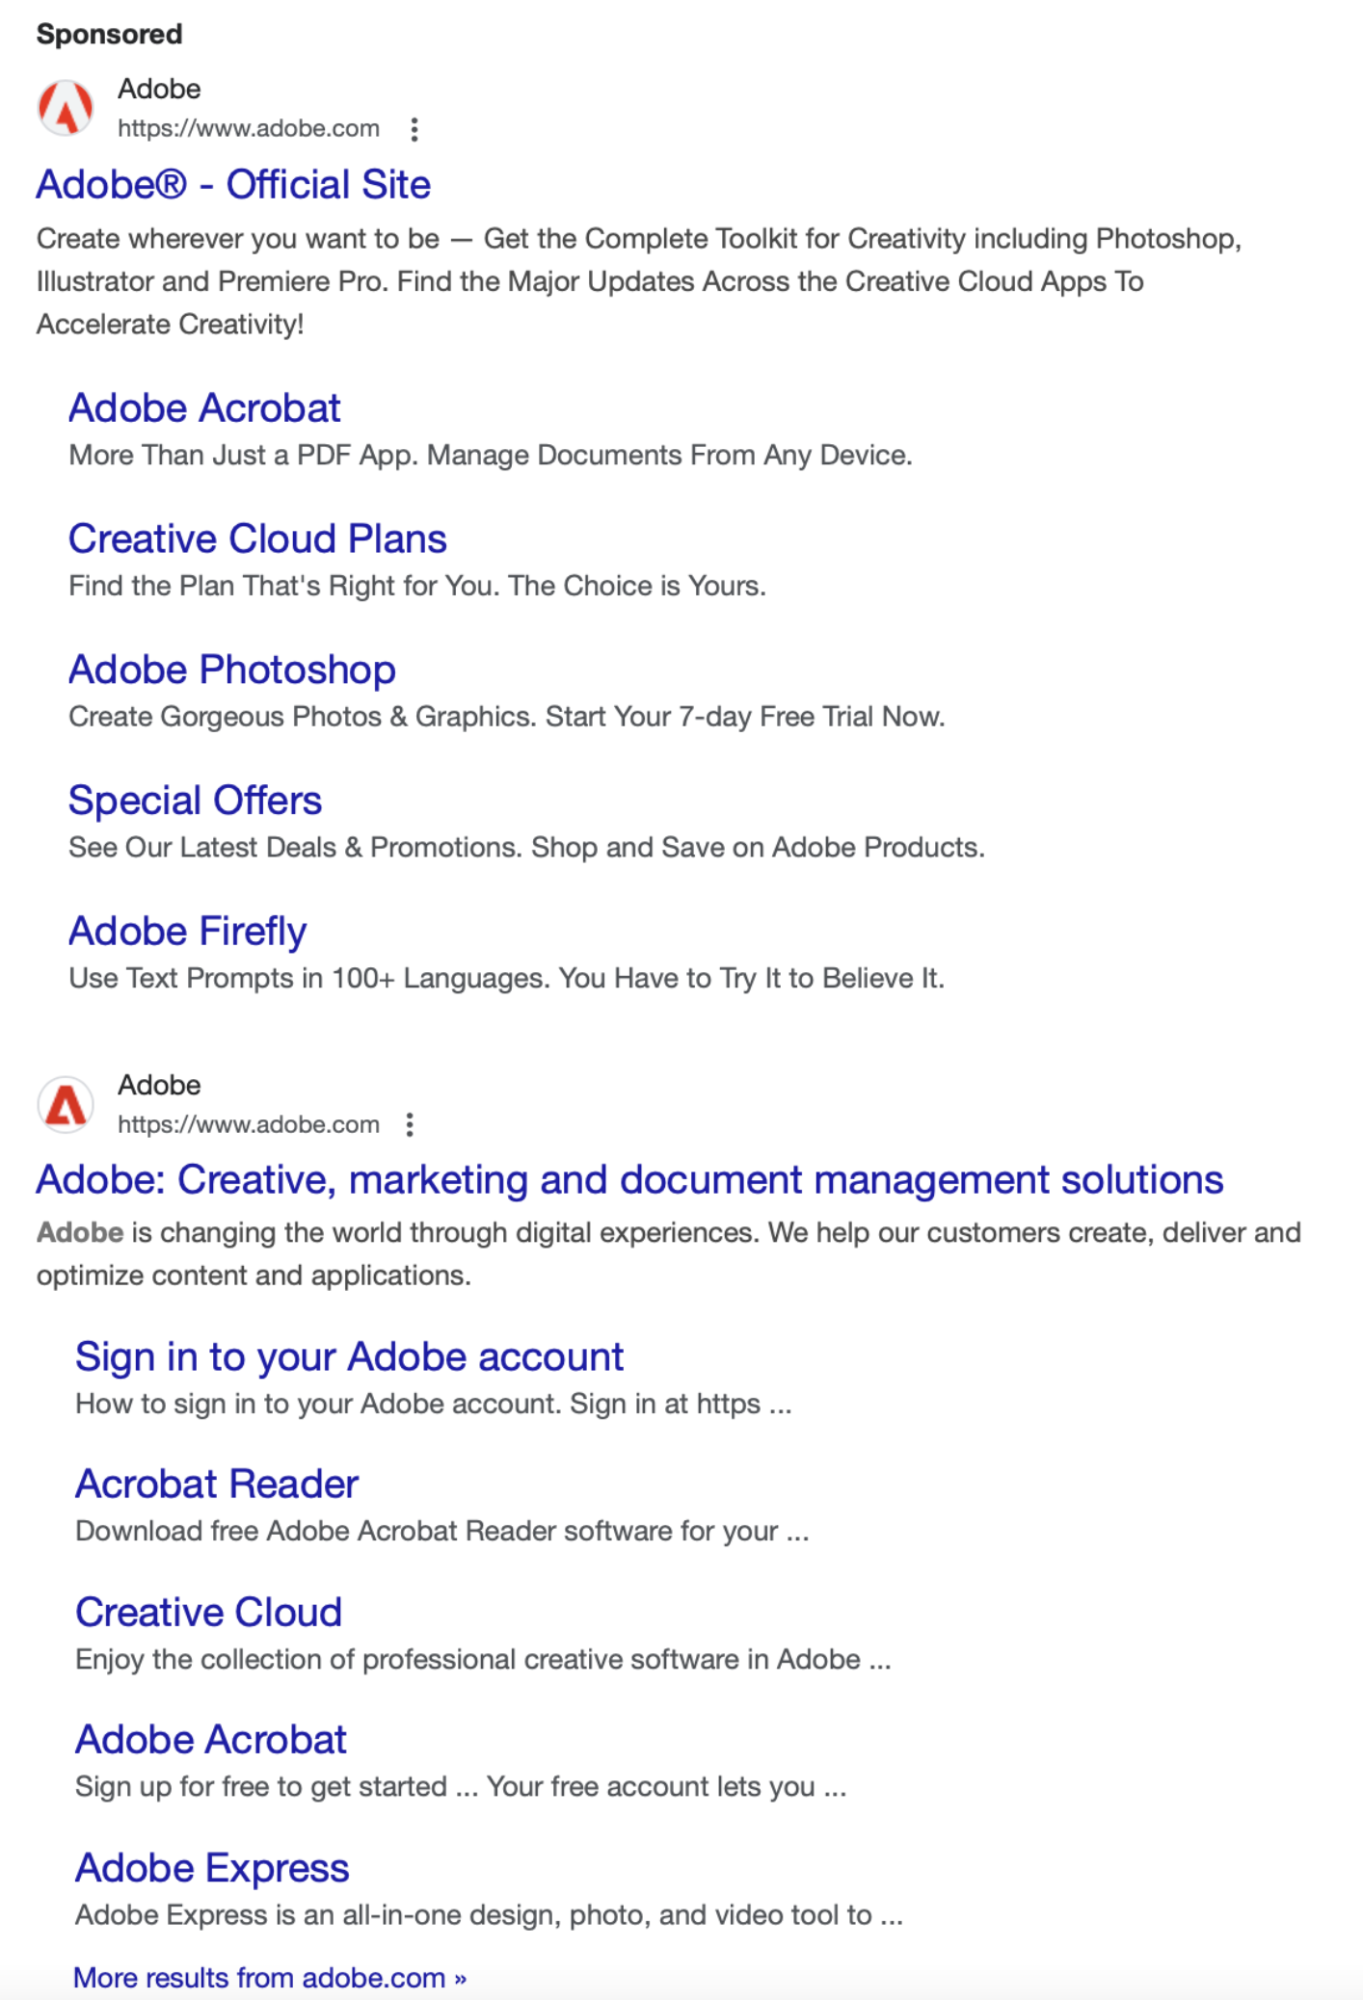Open the Adobe® - Official Site ad
This screenshot has width=1363, height=2000.
click(233, 185)
